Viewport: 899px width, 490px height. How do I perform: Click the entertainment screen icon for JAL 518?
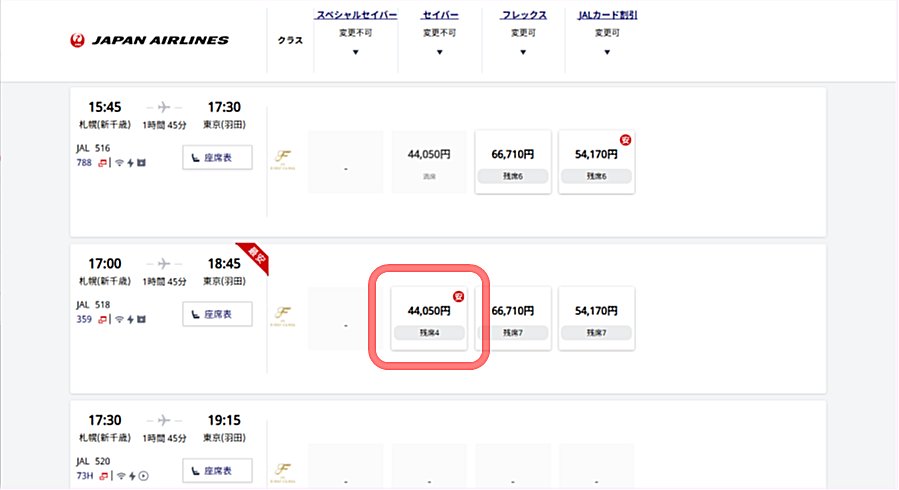141,320
